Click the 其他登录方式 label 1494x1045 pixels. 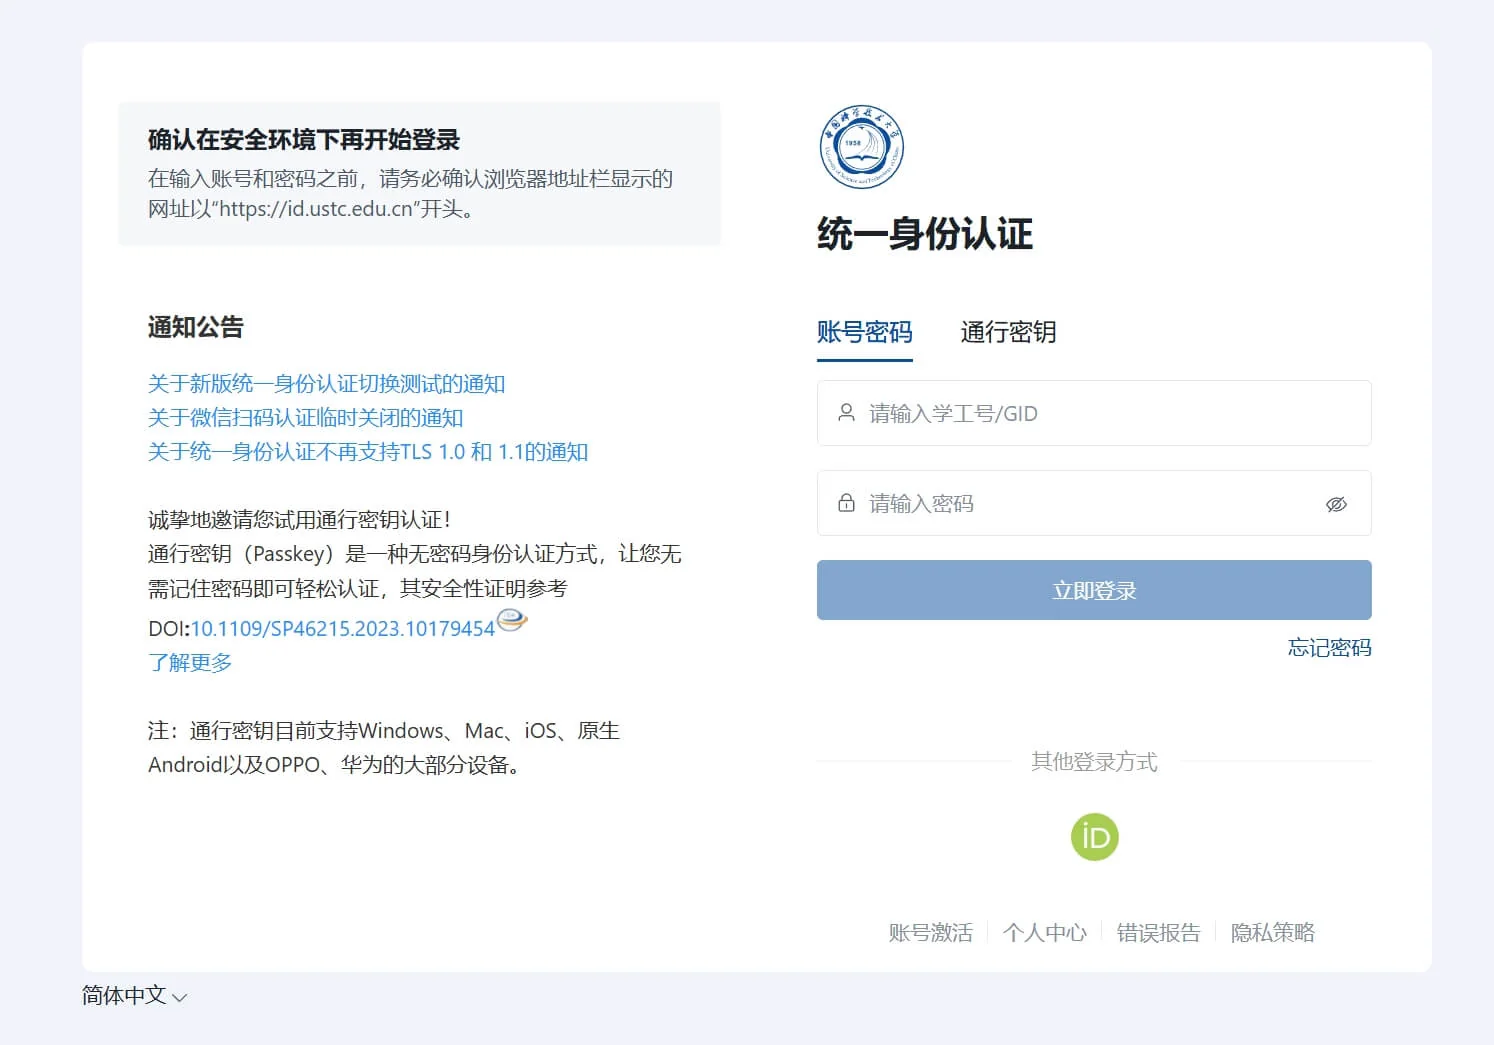(1094, 762)
